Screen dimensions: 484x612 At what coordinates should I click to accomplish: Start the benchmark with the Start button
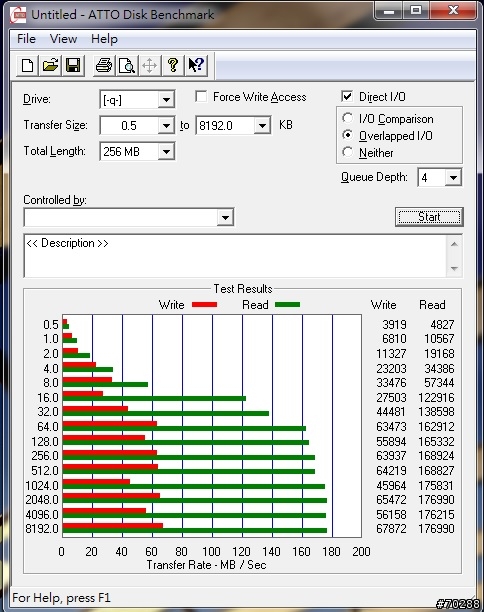(x=429, y=217)
